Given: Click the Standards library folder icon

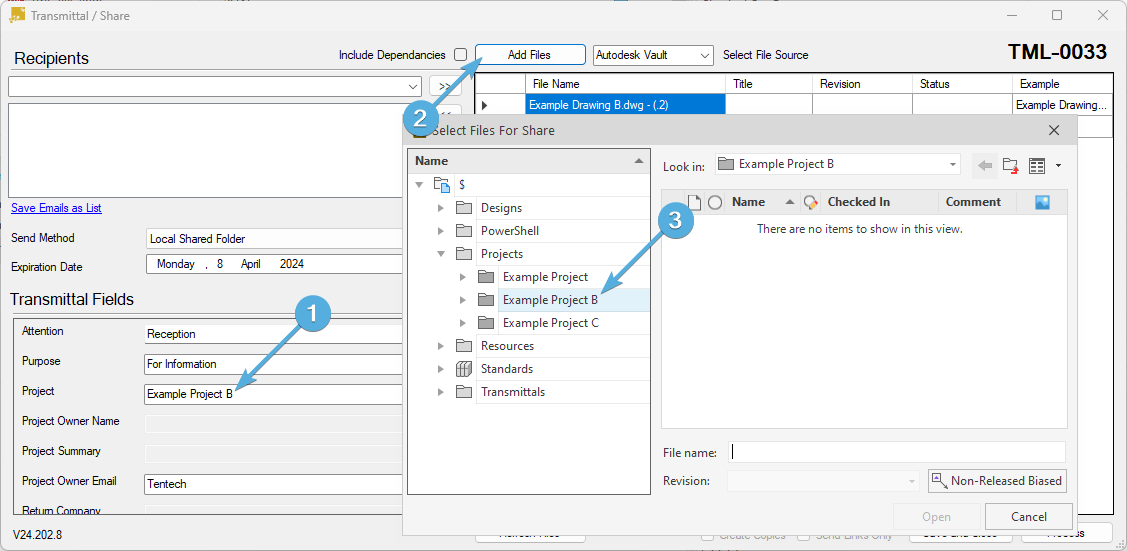Looking at the screenshot, I should pos(464,369).
